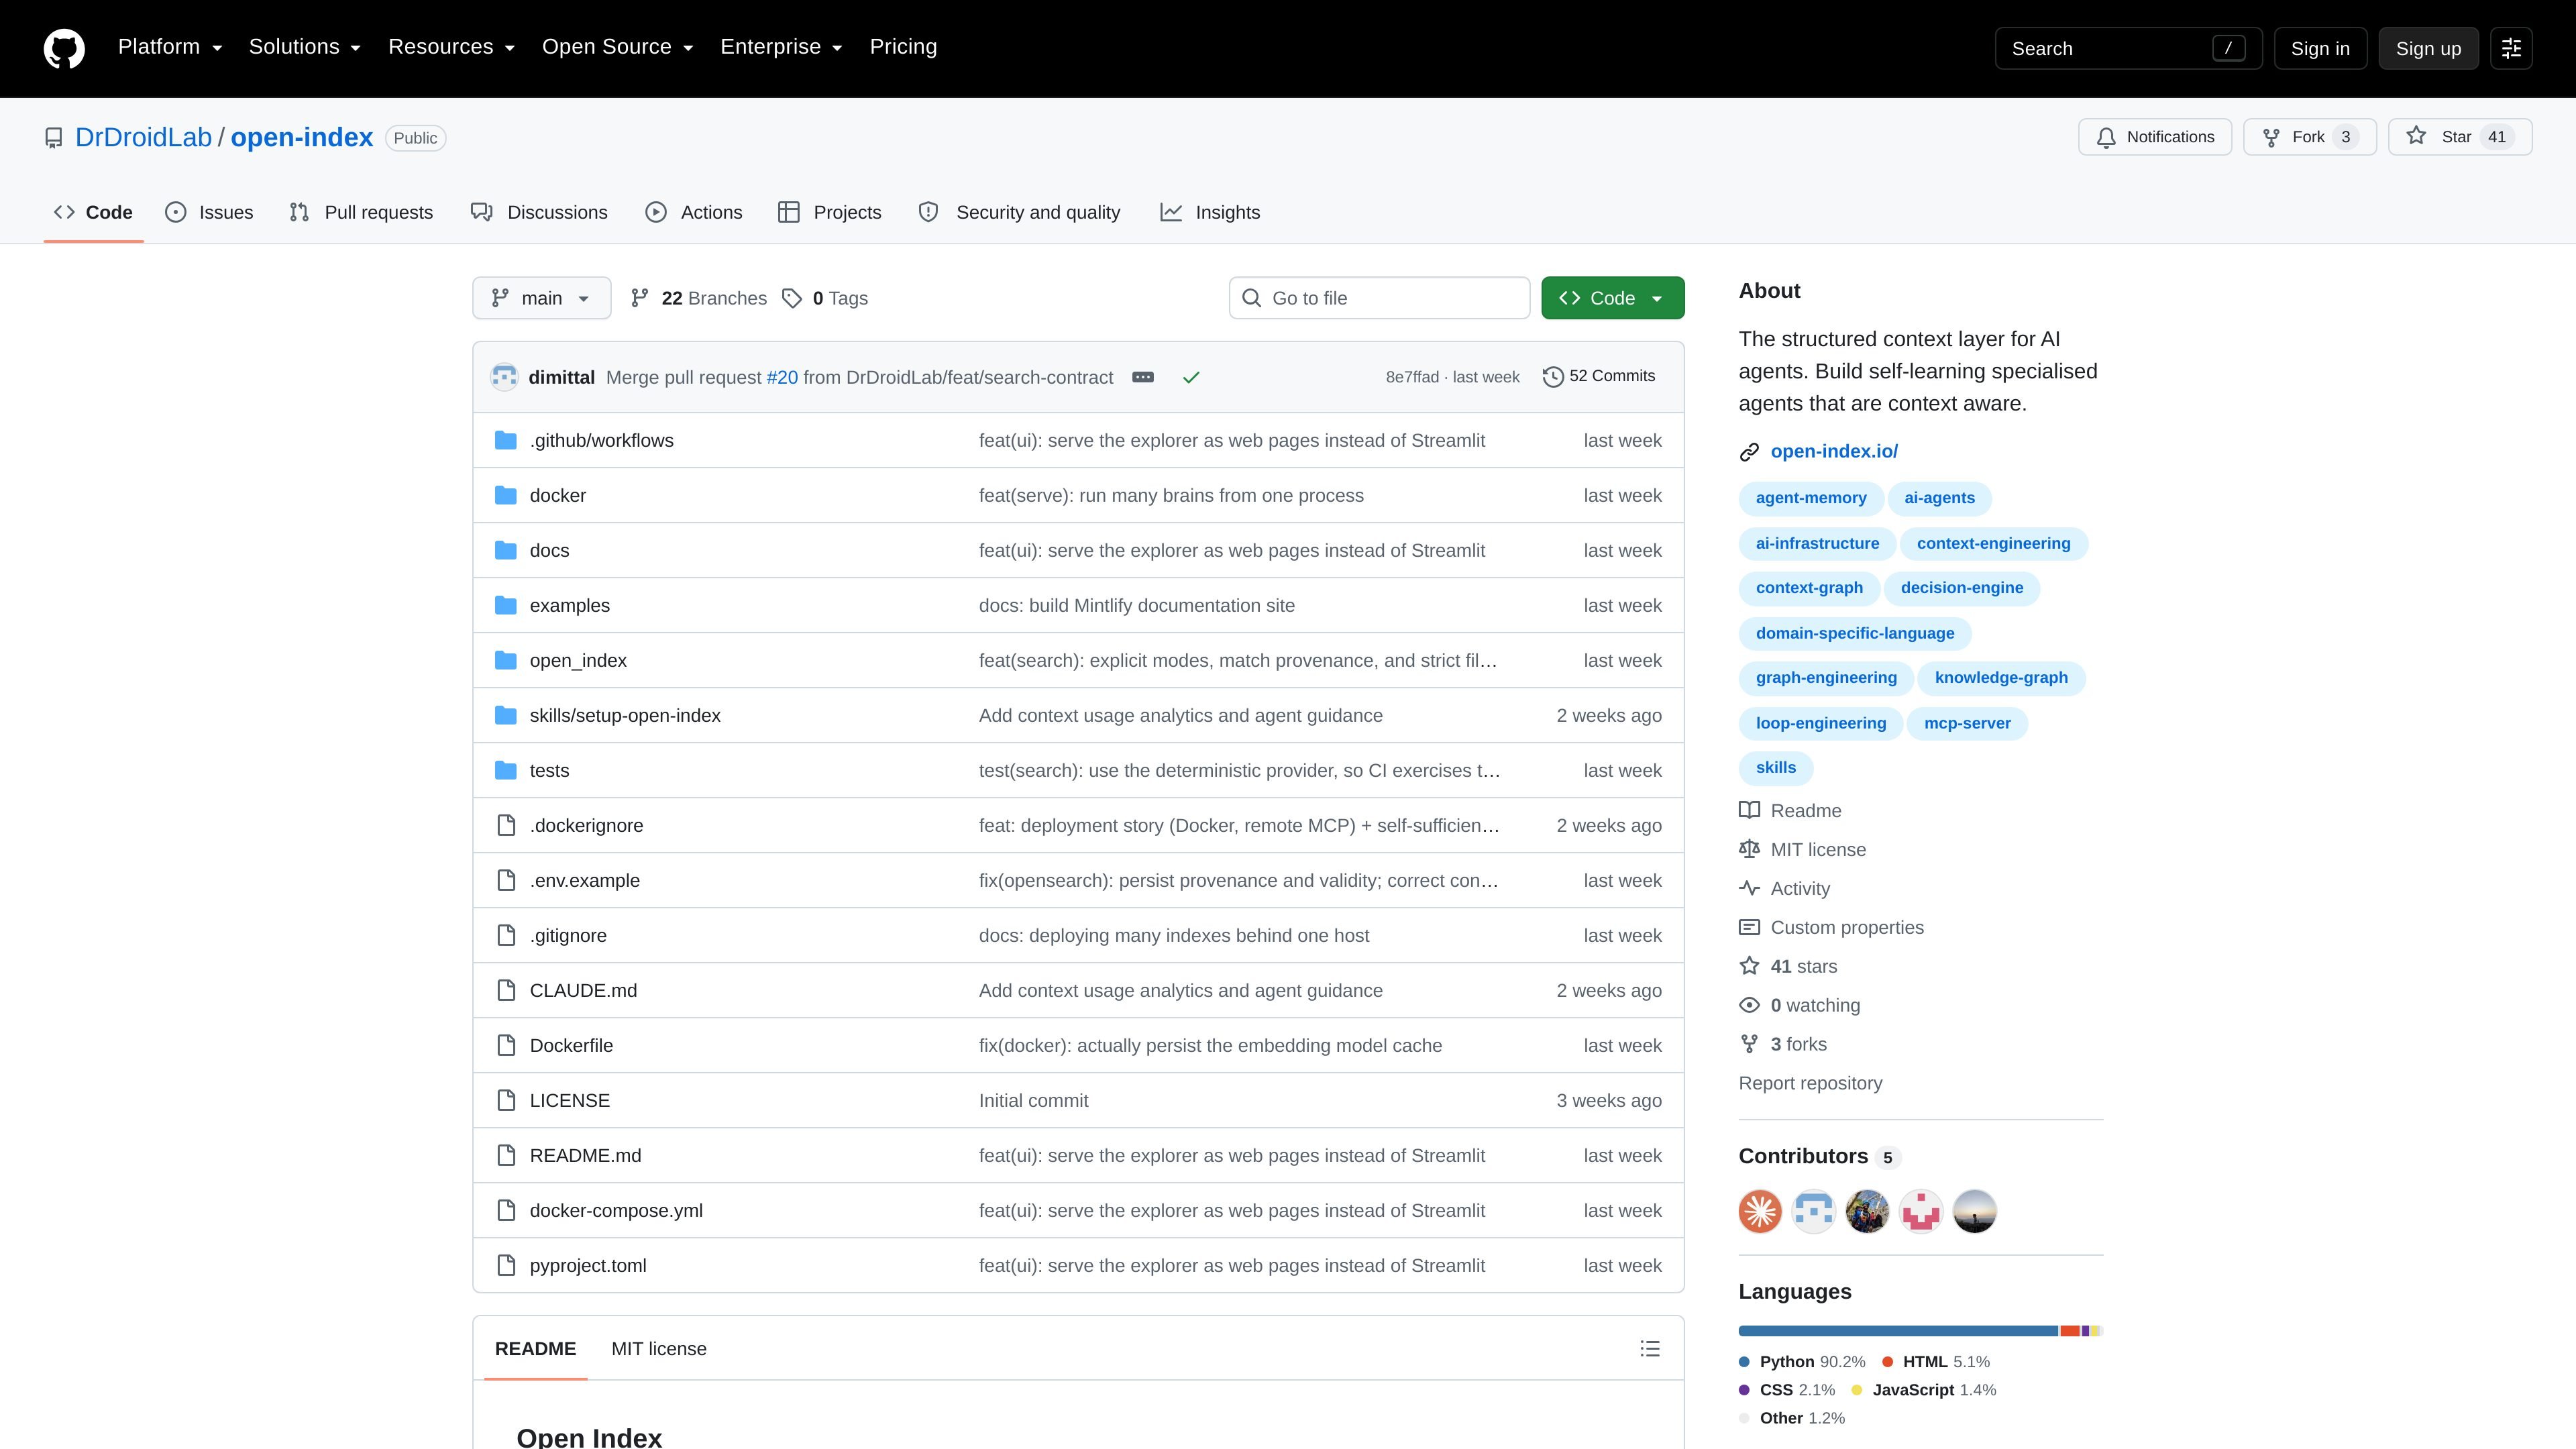The width and height of the screenshot is (2576, 1449).
Task: Click the Report repository link
Action: [x=1810, y=1083]
